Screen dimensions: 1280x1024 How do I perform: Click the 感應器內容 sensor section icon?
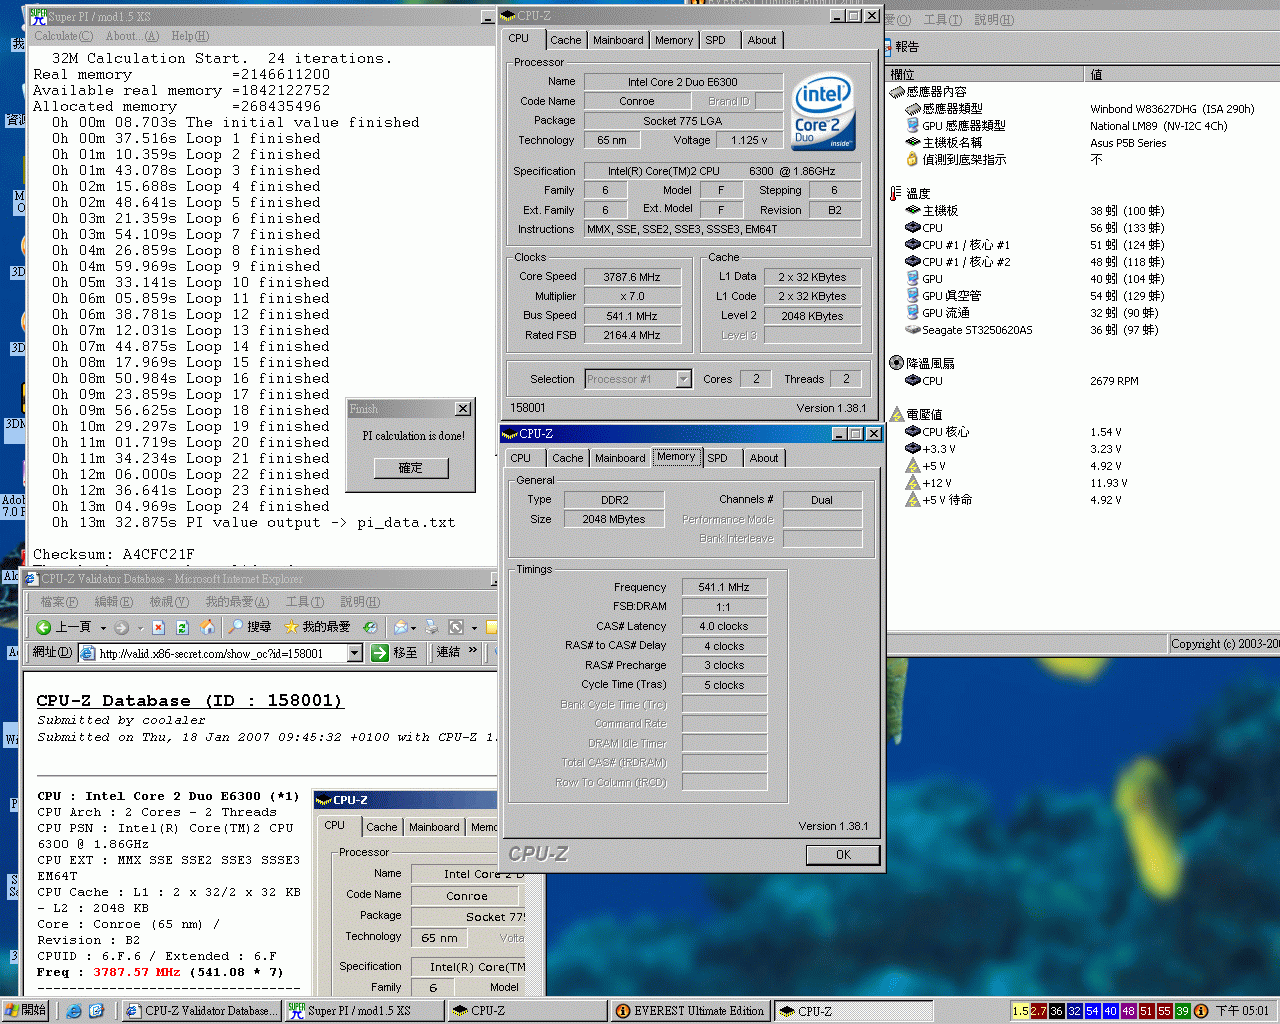(896, 91)
